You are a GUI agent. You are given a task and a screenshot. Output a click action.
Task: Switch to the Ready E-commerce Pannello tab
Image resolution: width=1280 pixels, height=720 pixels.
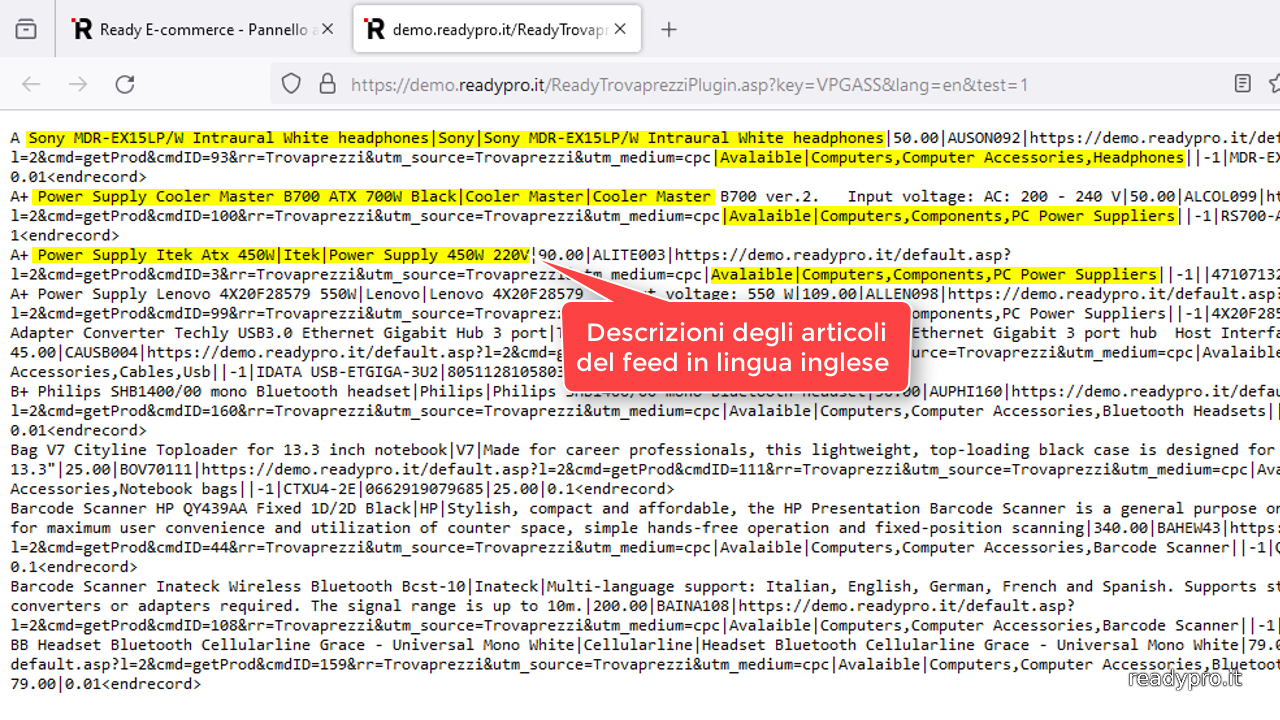coord(203,29)
